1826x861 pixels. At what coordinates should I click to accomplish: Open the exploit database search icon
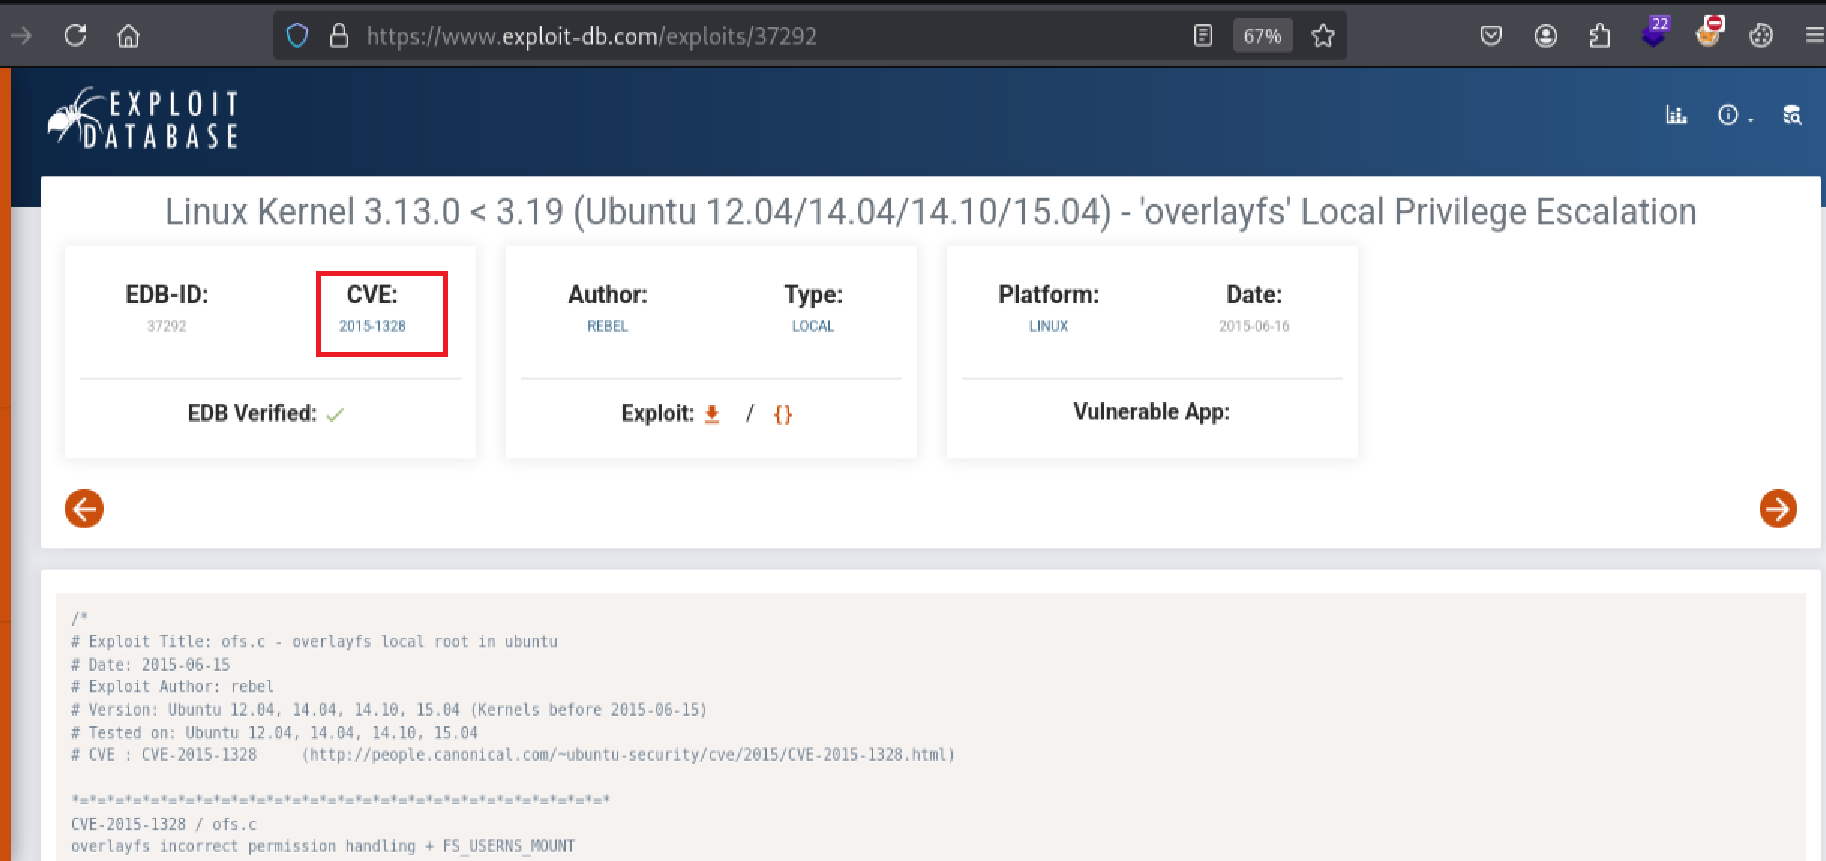1792,115
